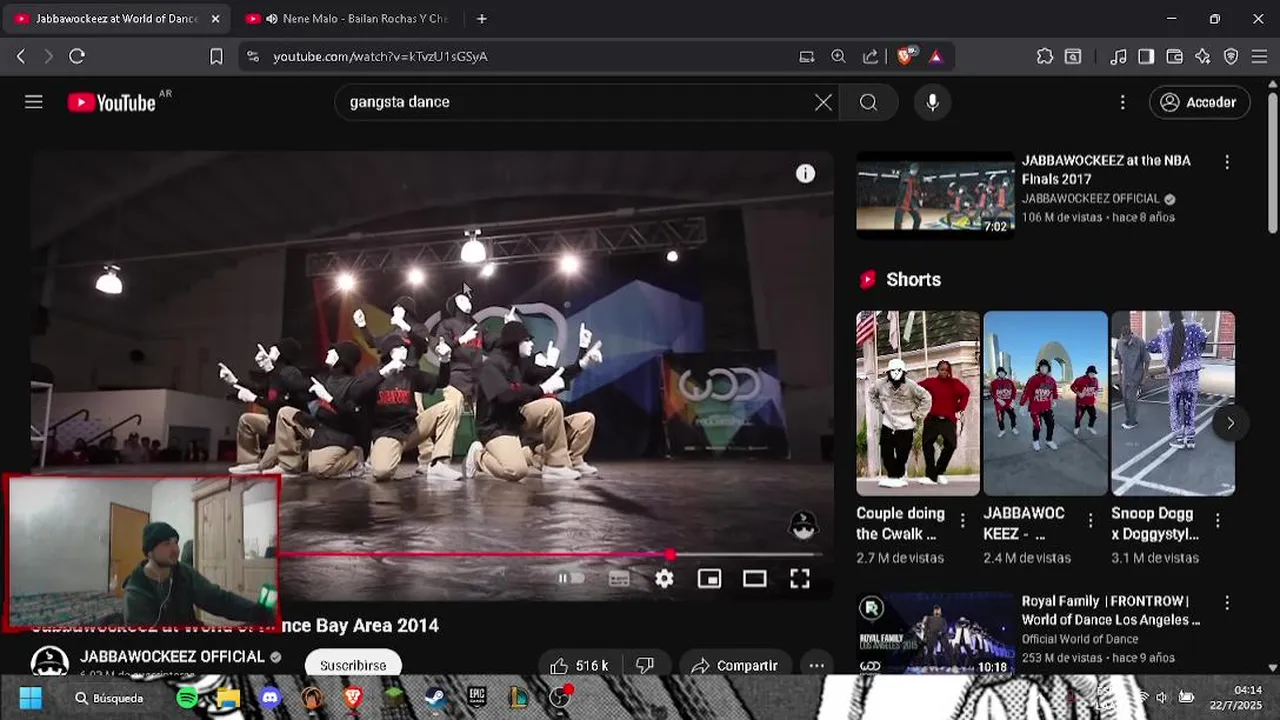Open the YouTube hamburger guide menu
This screenshot has width=1280, height=720.
pyautogui.click(x=34, y=102)
